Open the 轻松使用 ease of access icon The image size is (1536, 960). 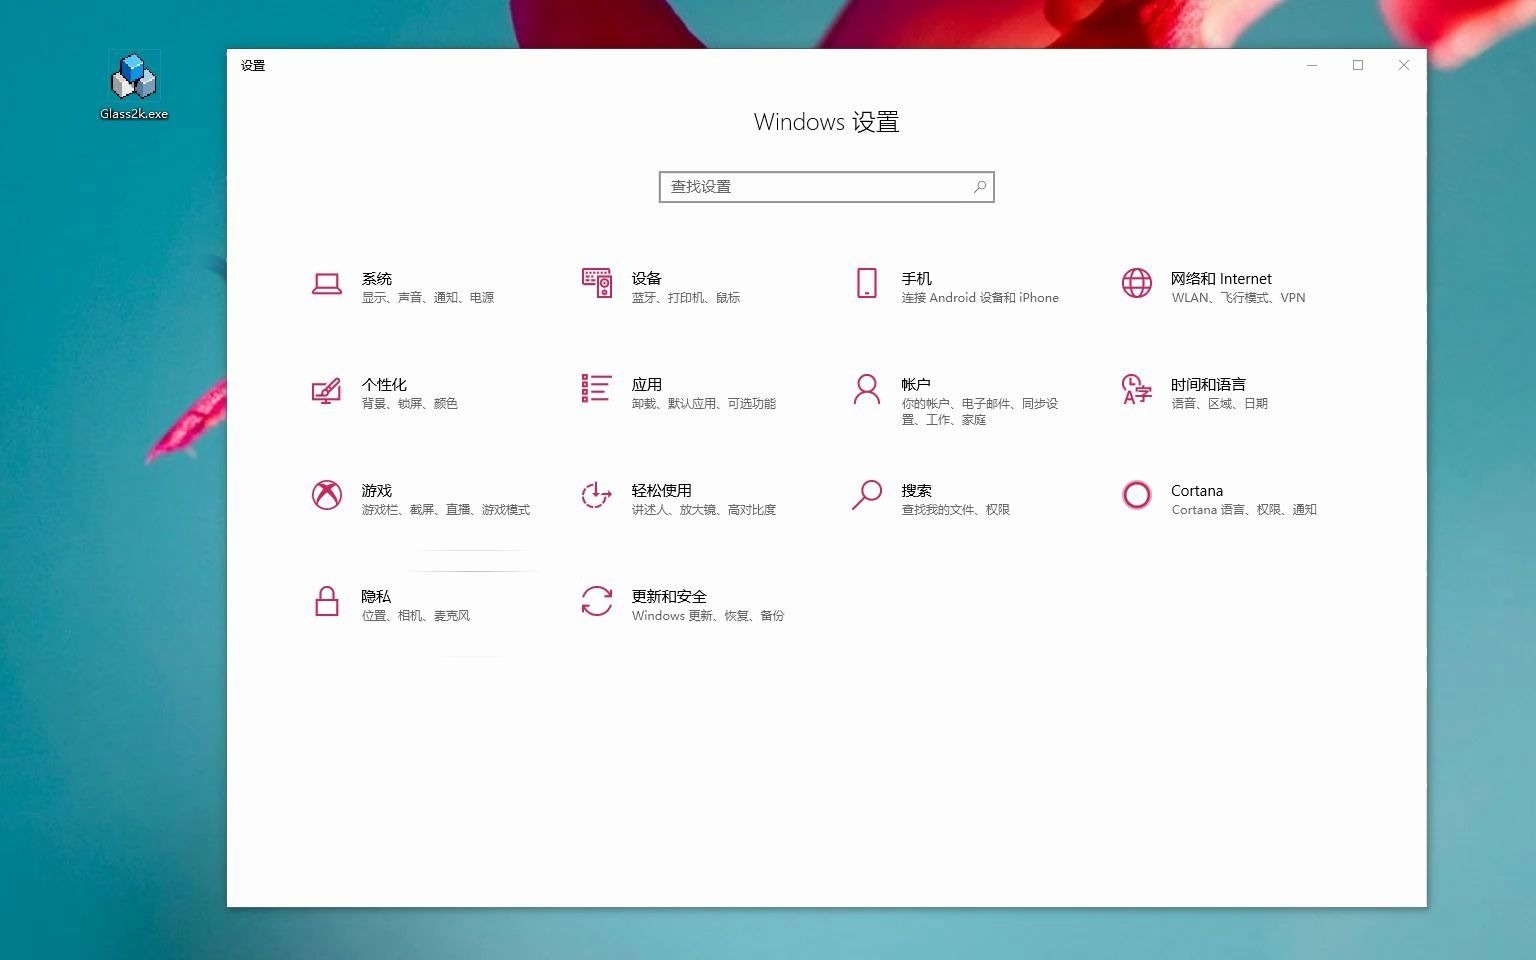[596, 495]
